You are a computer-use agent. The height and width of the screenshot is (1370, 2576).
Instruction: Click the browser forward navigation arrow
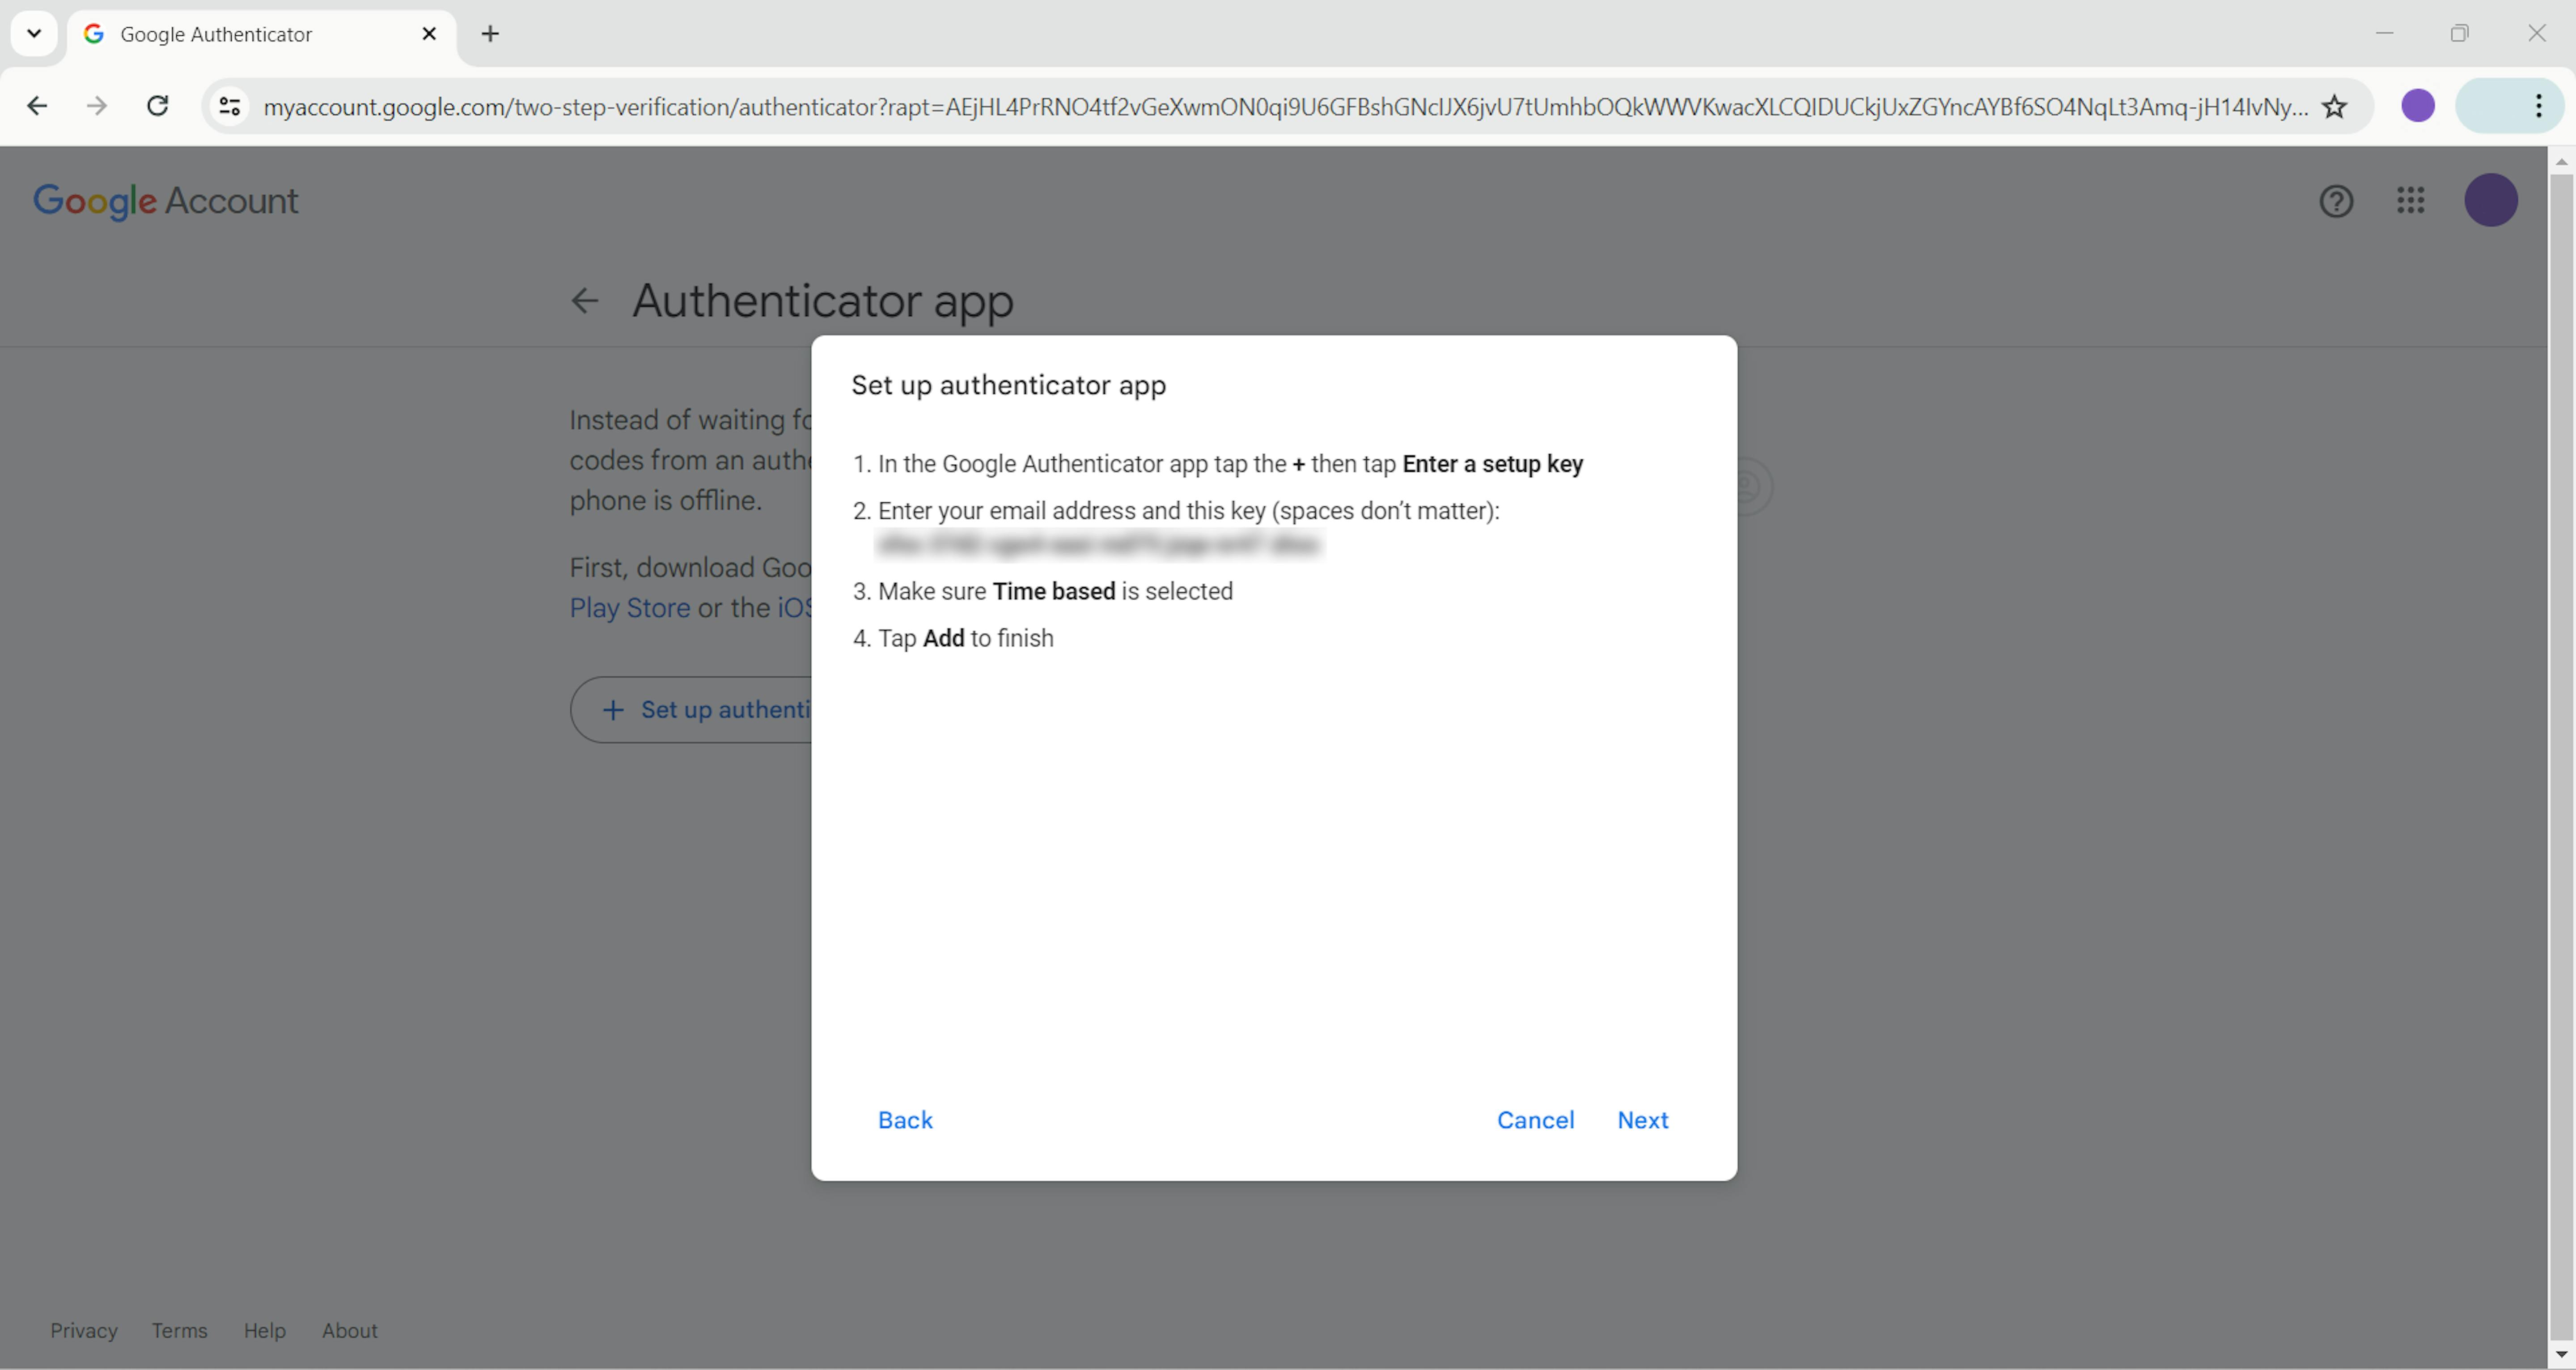97,106
